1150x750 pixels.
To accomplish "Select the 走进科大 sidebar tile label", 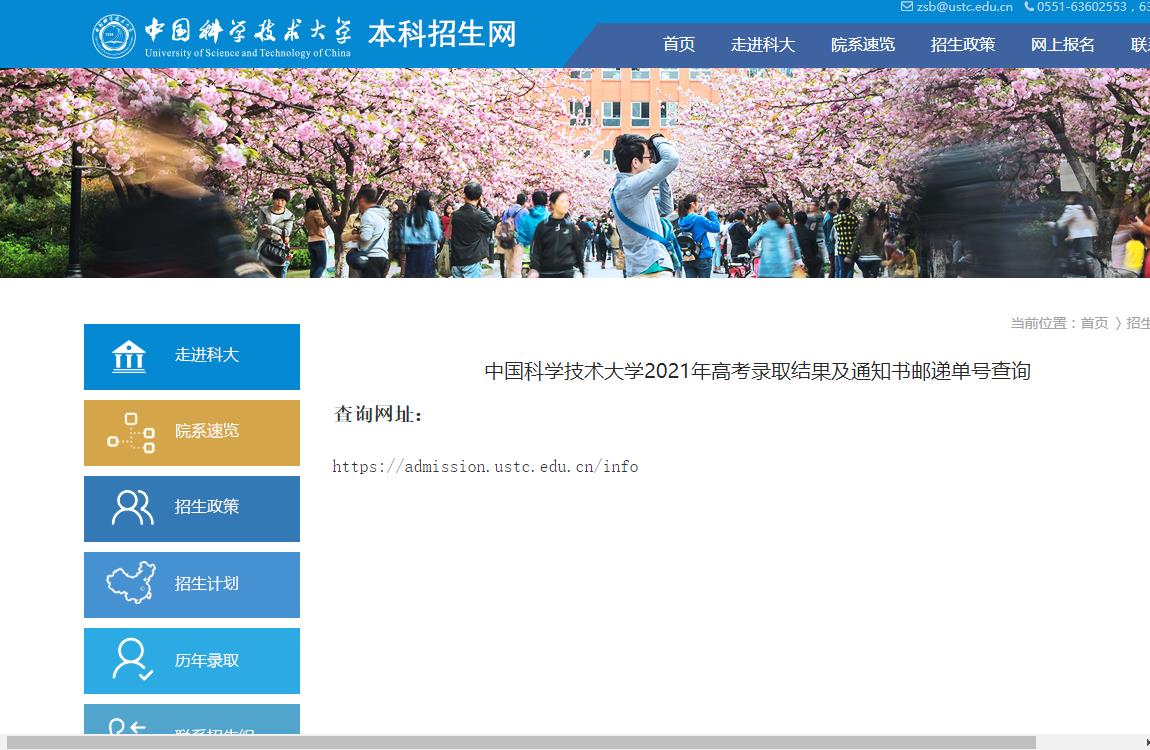I will pyautogui.click(x=207, y=355).
